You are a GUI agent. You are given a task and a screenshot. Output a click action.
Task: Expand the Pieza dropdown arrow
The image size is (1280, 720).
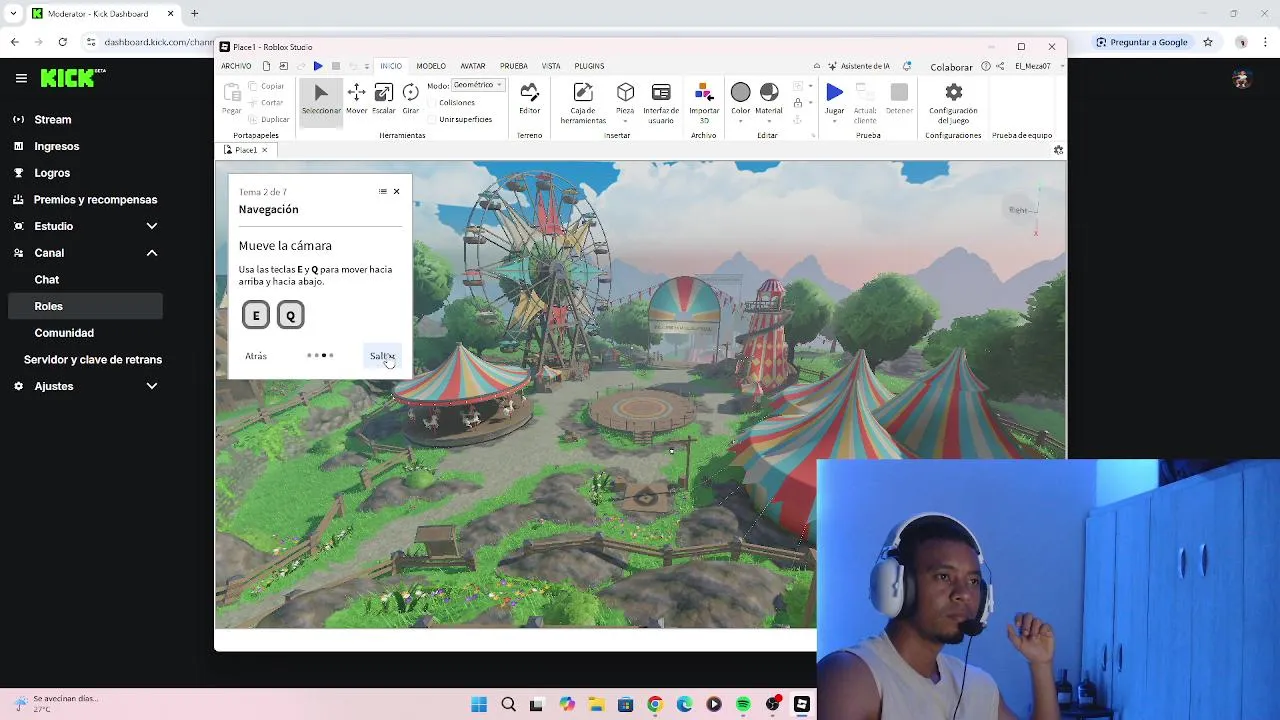(625, 122)
